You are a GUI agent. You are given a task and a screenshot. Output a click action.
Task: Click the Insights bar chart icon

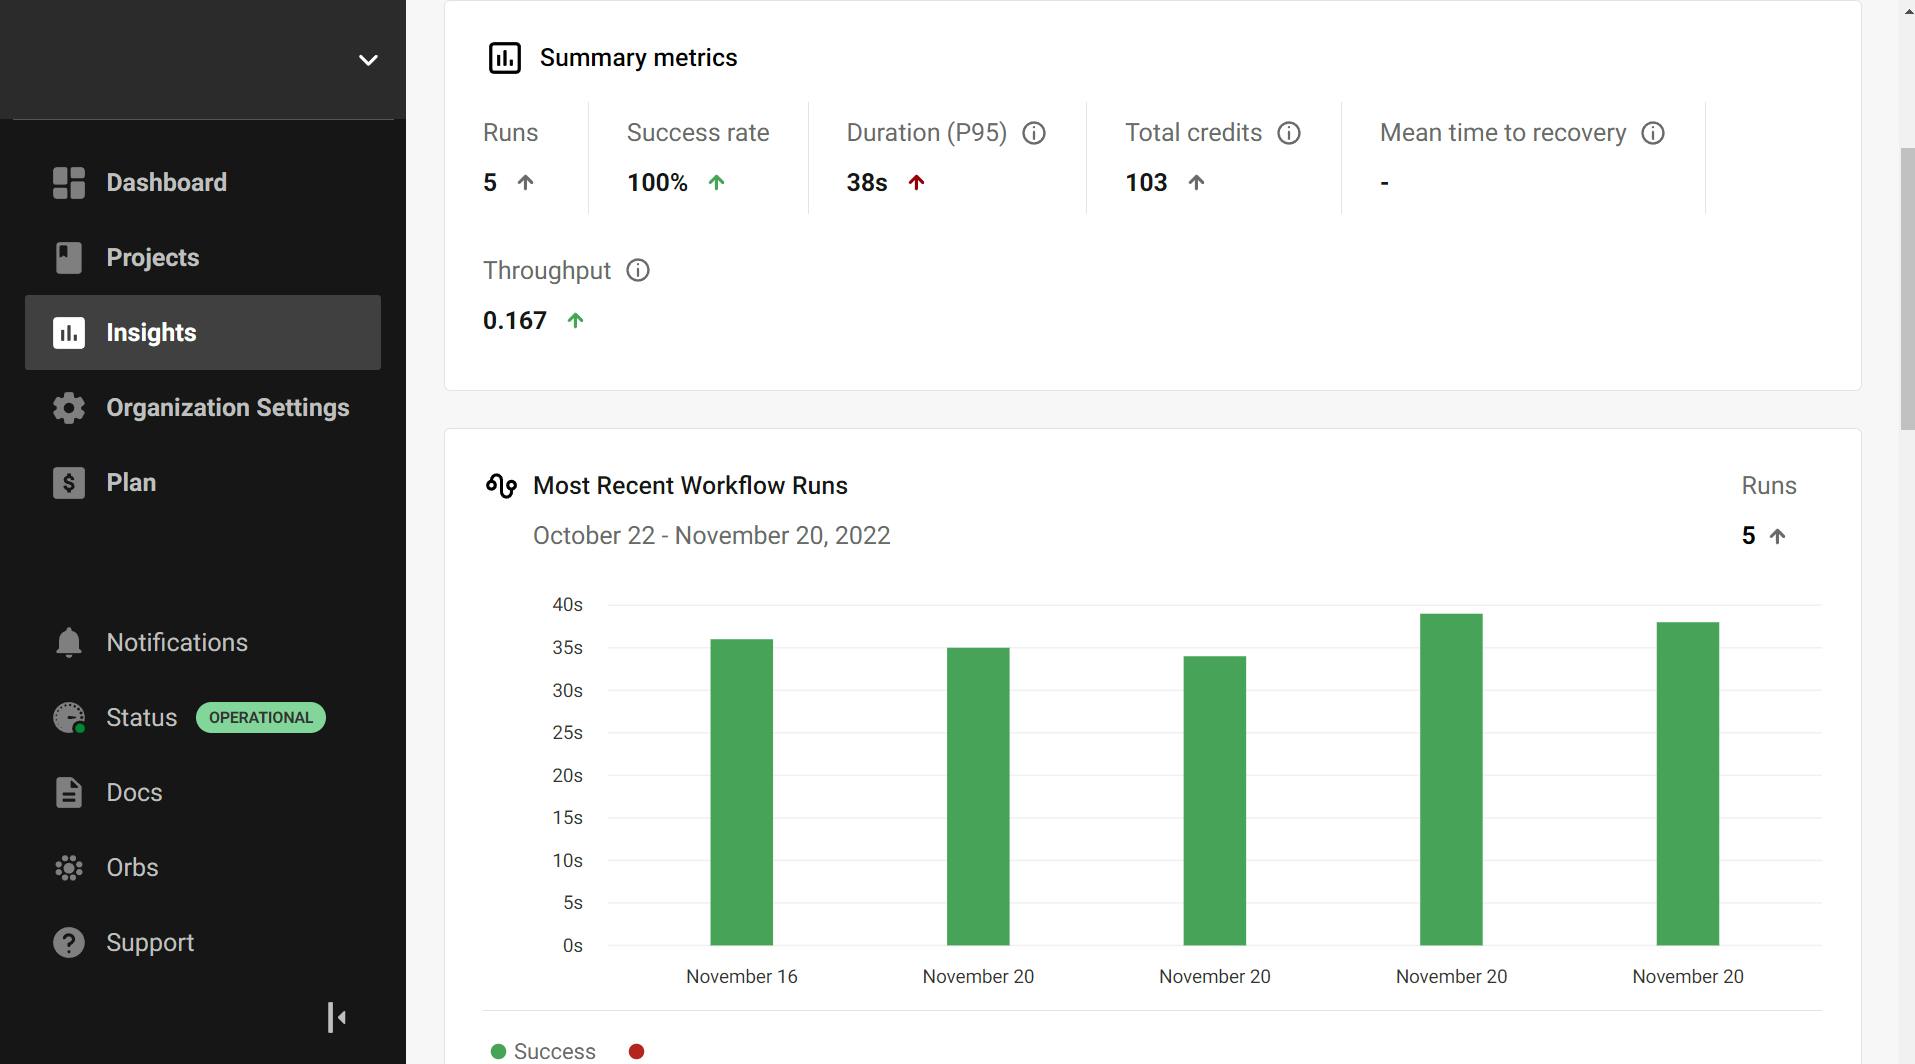(x=69, y=333)
